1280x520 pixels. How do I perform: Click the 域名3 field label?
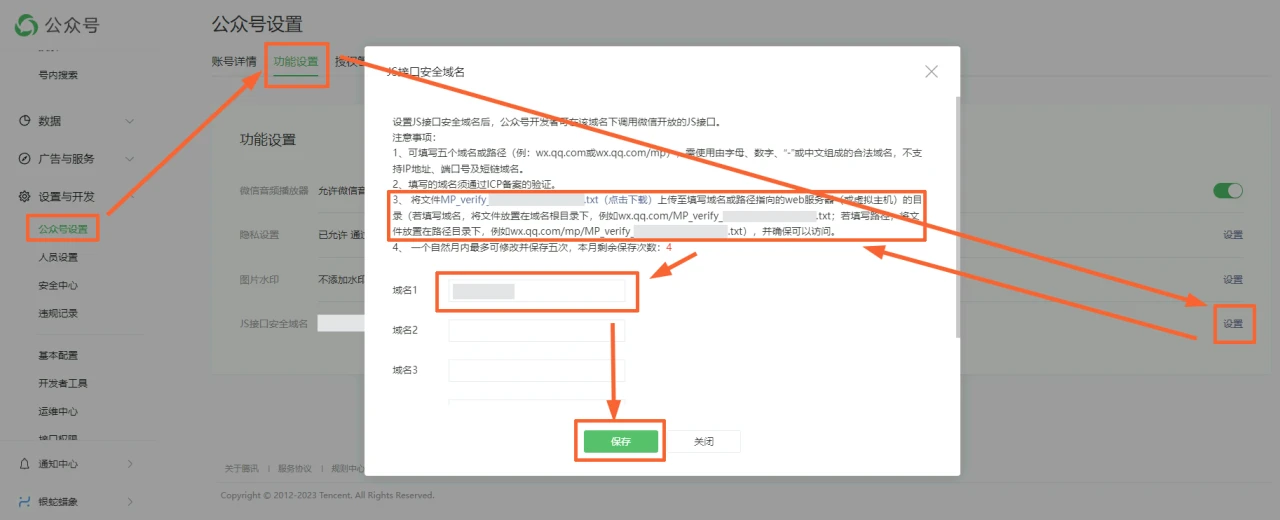tap(404, 370)
